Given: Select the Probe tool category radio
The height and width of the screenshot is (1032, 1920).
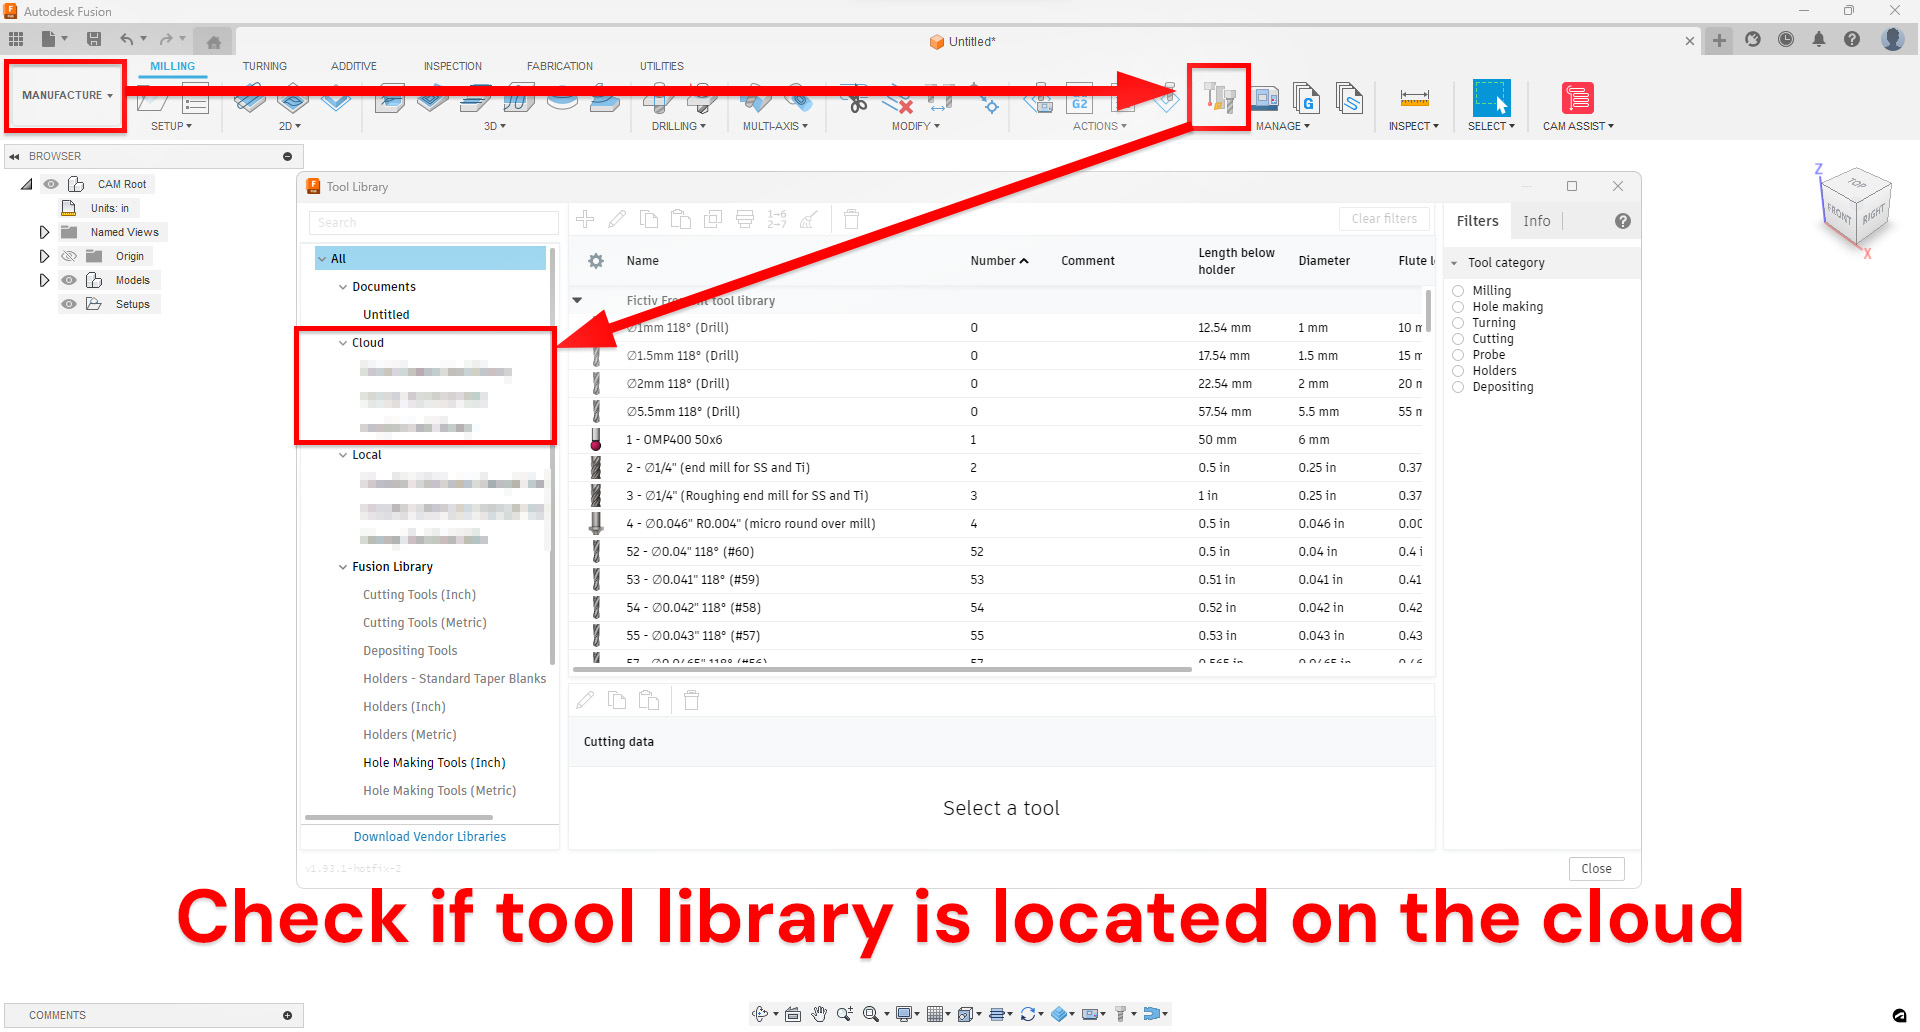Looking at the screenshot, I should point(1458,355).
